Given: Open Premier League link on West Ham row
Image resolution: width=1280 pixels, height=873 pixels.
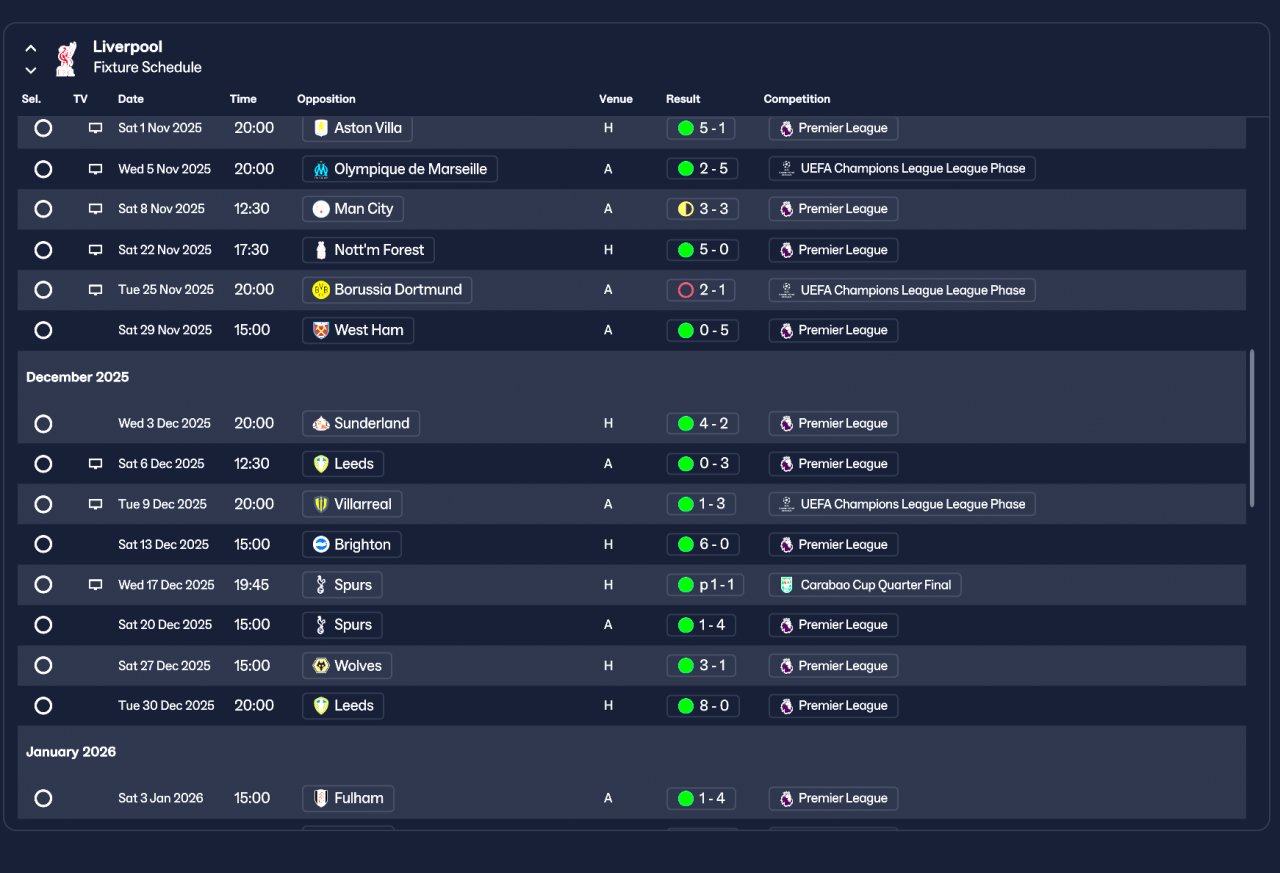Looking at the screenshot, I should click(x=833, y=330).
